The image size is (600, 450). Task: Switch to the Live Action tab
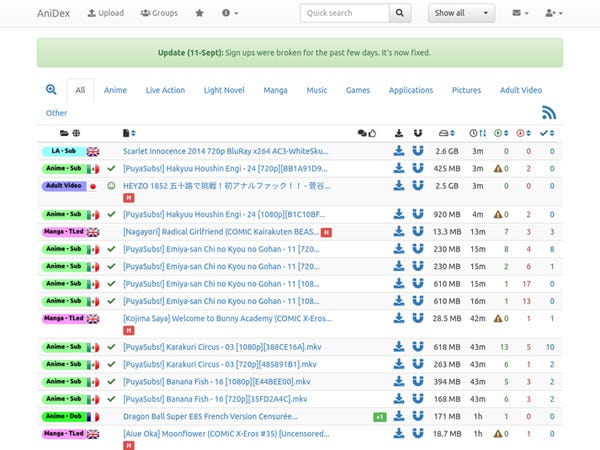click(165, 90)
